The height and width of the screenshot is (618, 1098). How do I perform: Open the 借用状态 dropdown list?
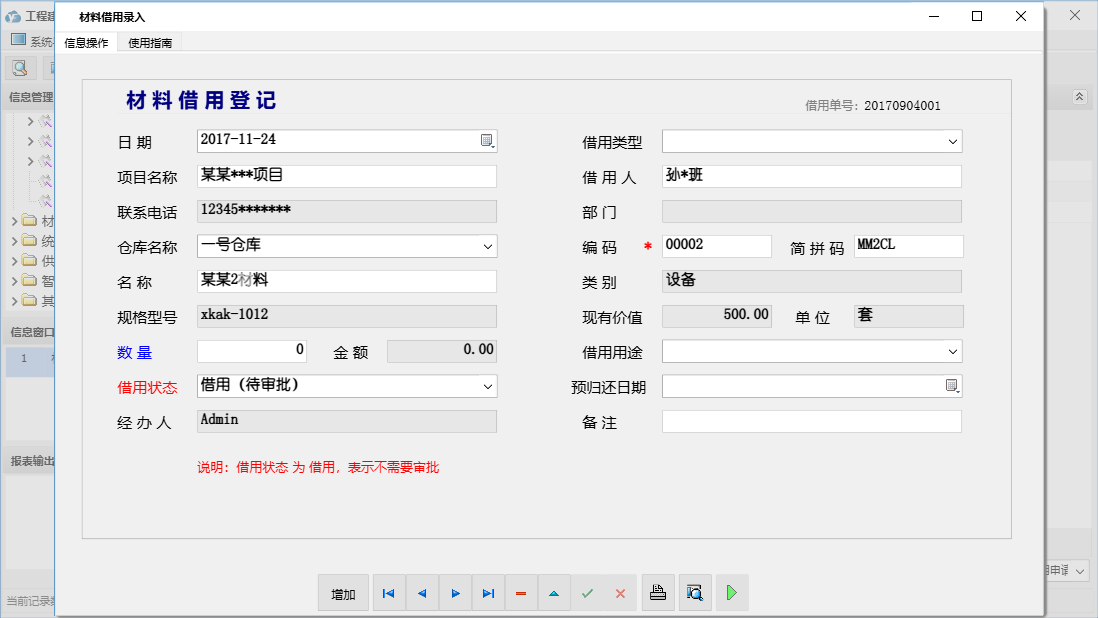click(x=487, y=386)
